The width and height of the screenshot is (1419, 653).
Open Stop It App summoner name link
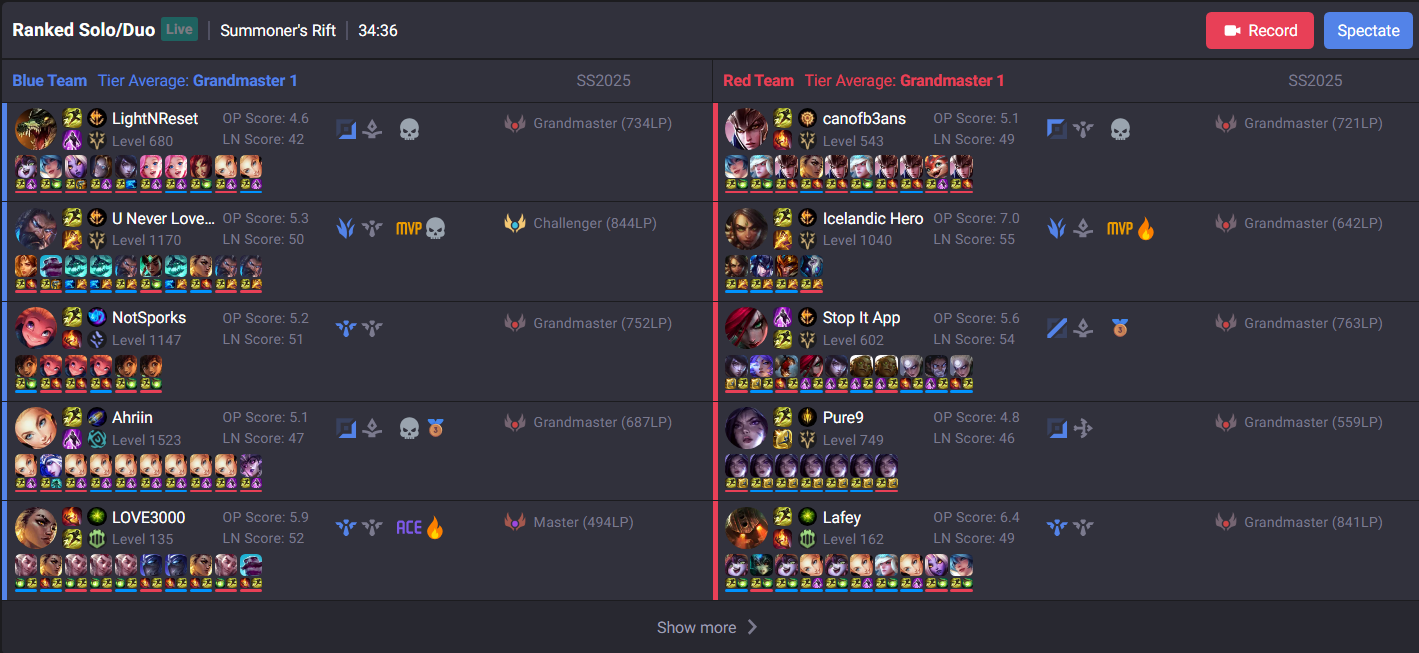click(x=862, y=317)
